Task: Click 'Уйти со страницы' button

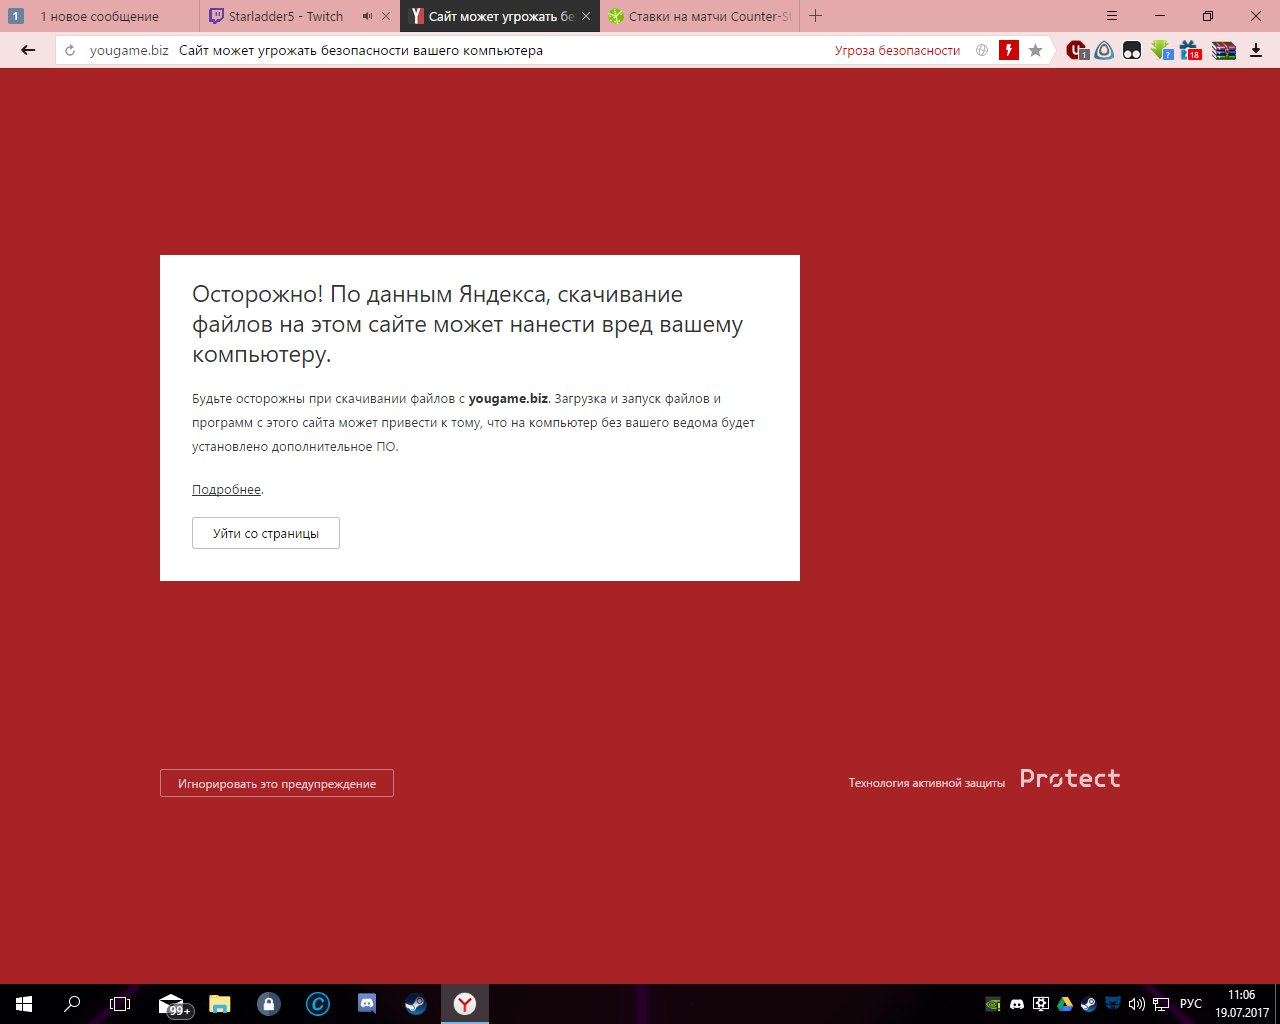Action: [266, 533]
